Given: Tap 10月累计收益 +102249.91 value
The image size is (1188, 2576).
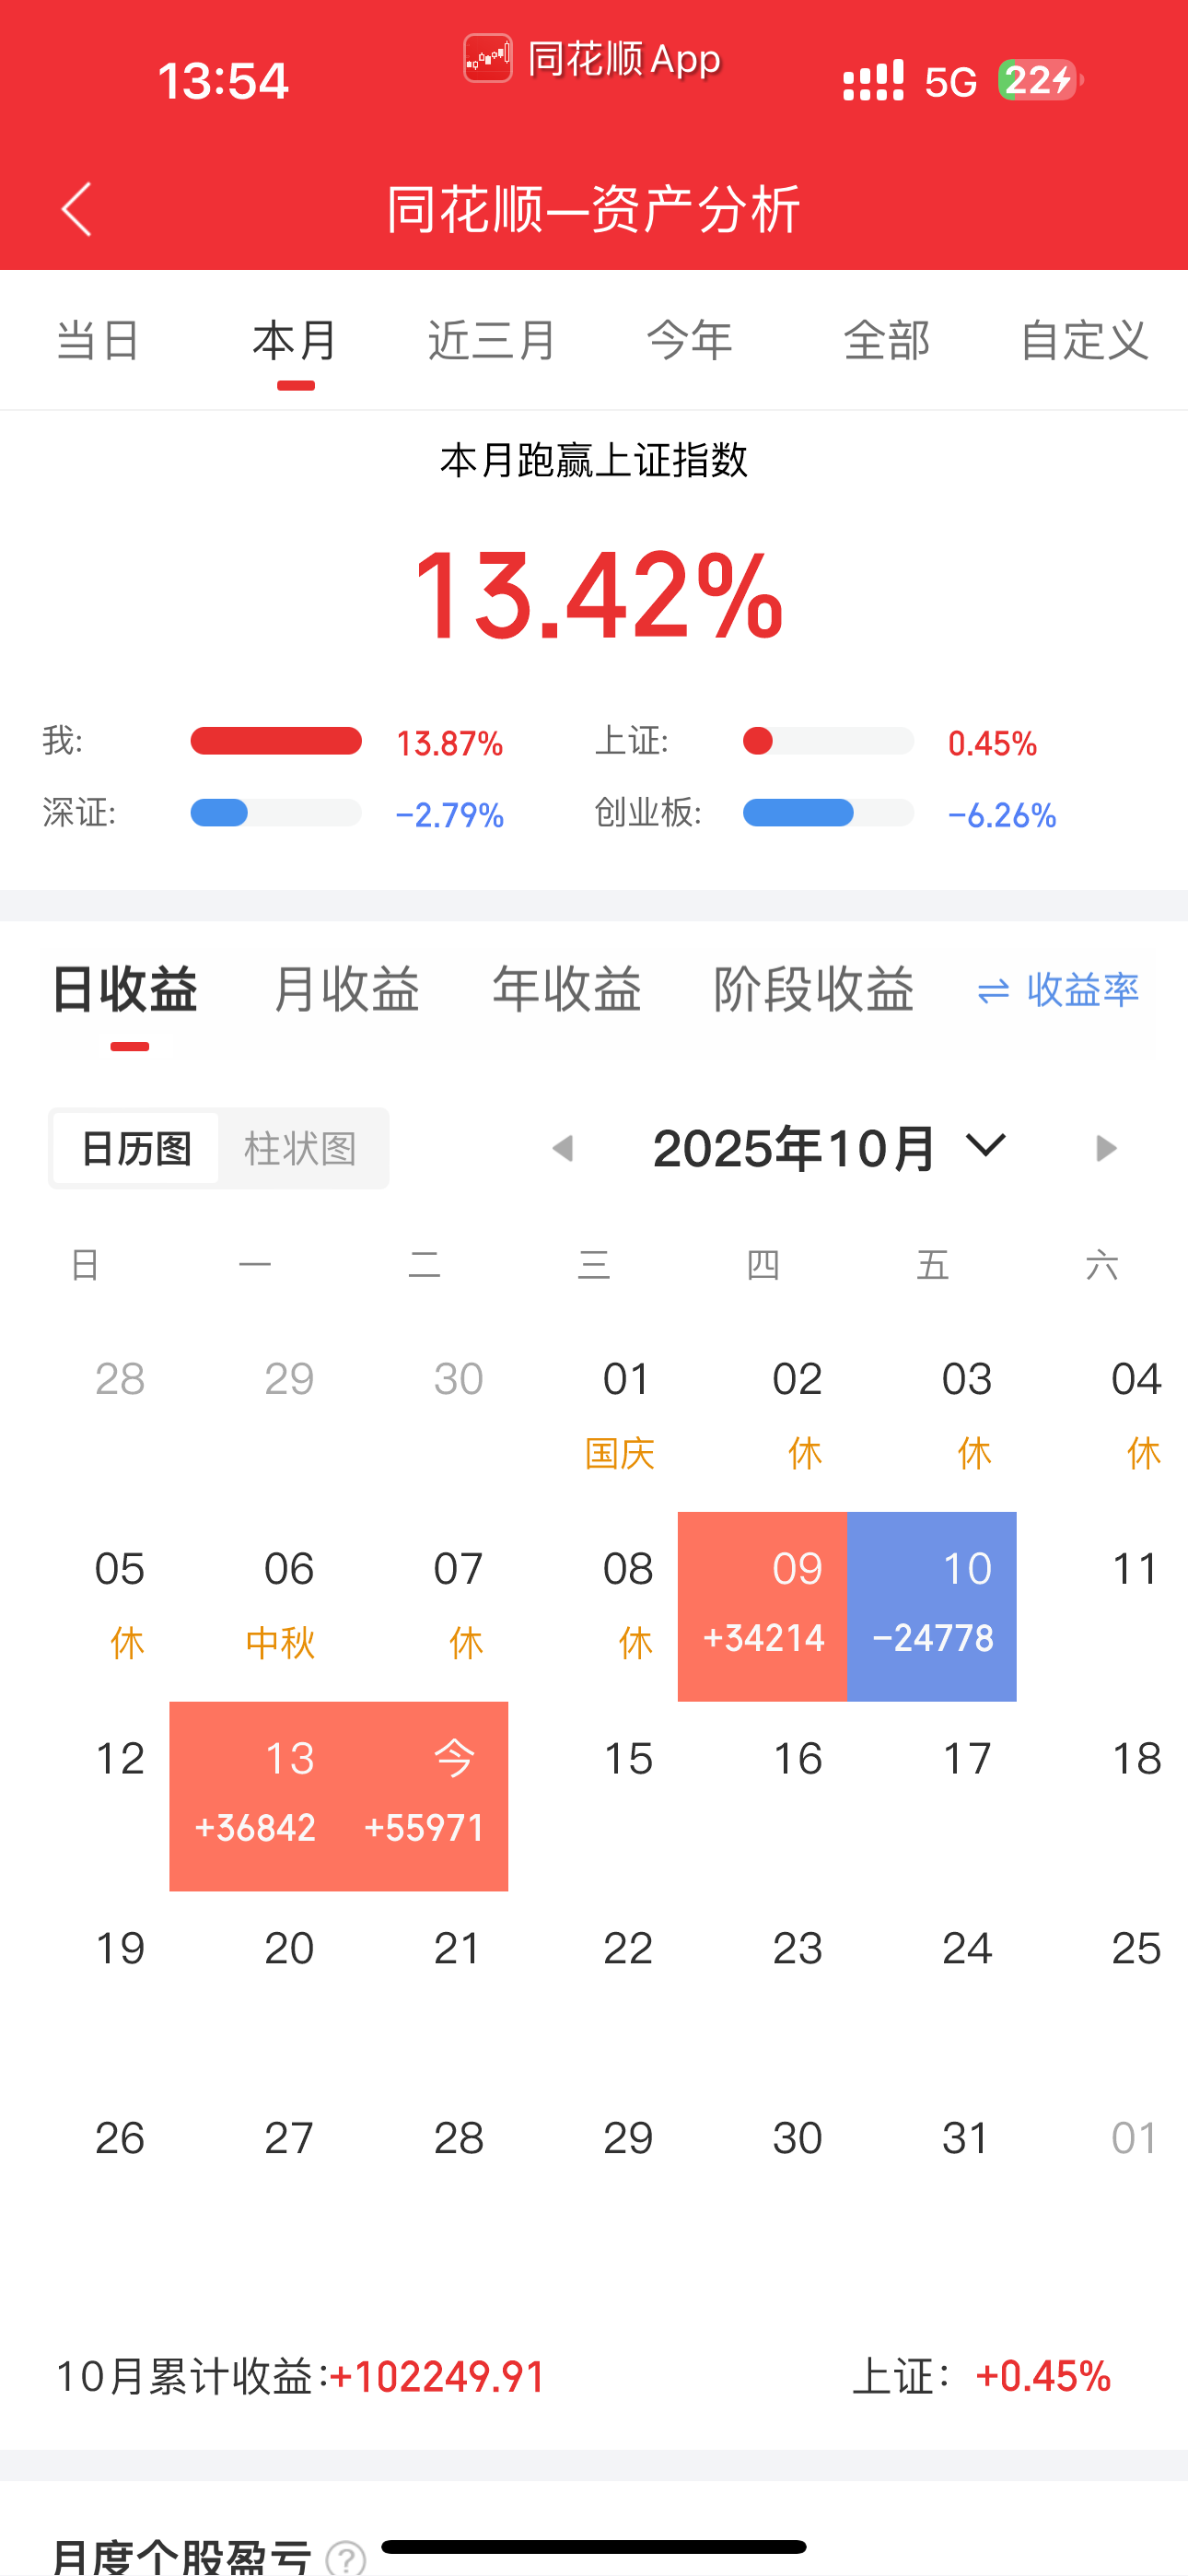Looking at the screenshot, I should pos(437,2376).
